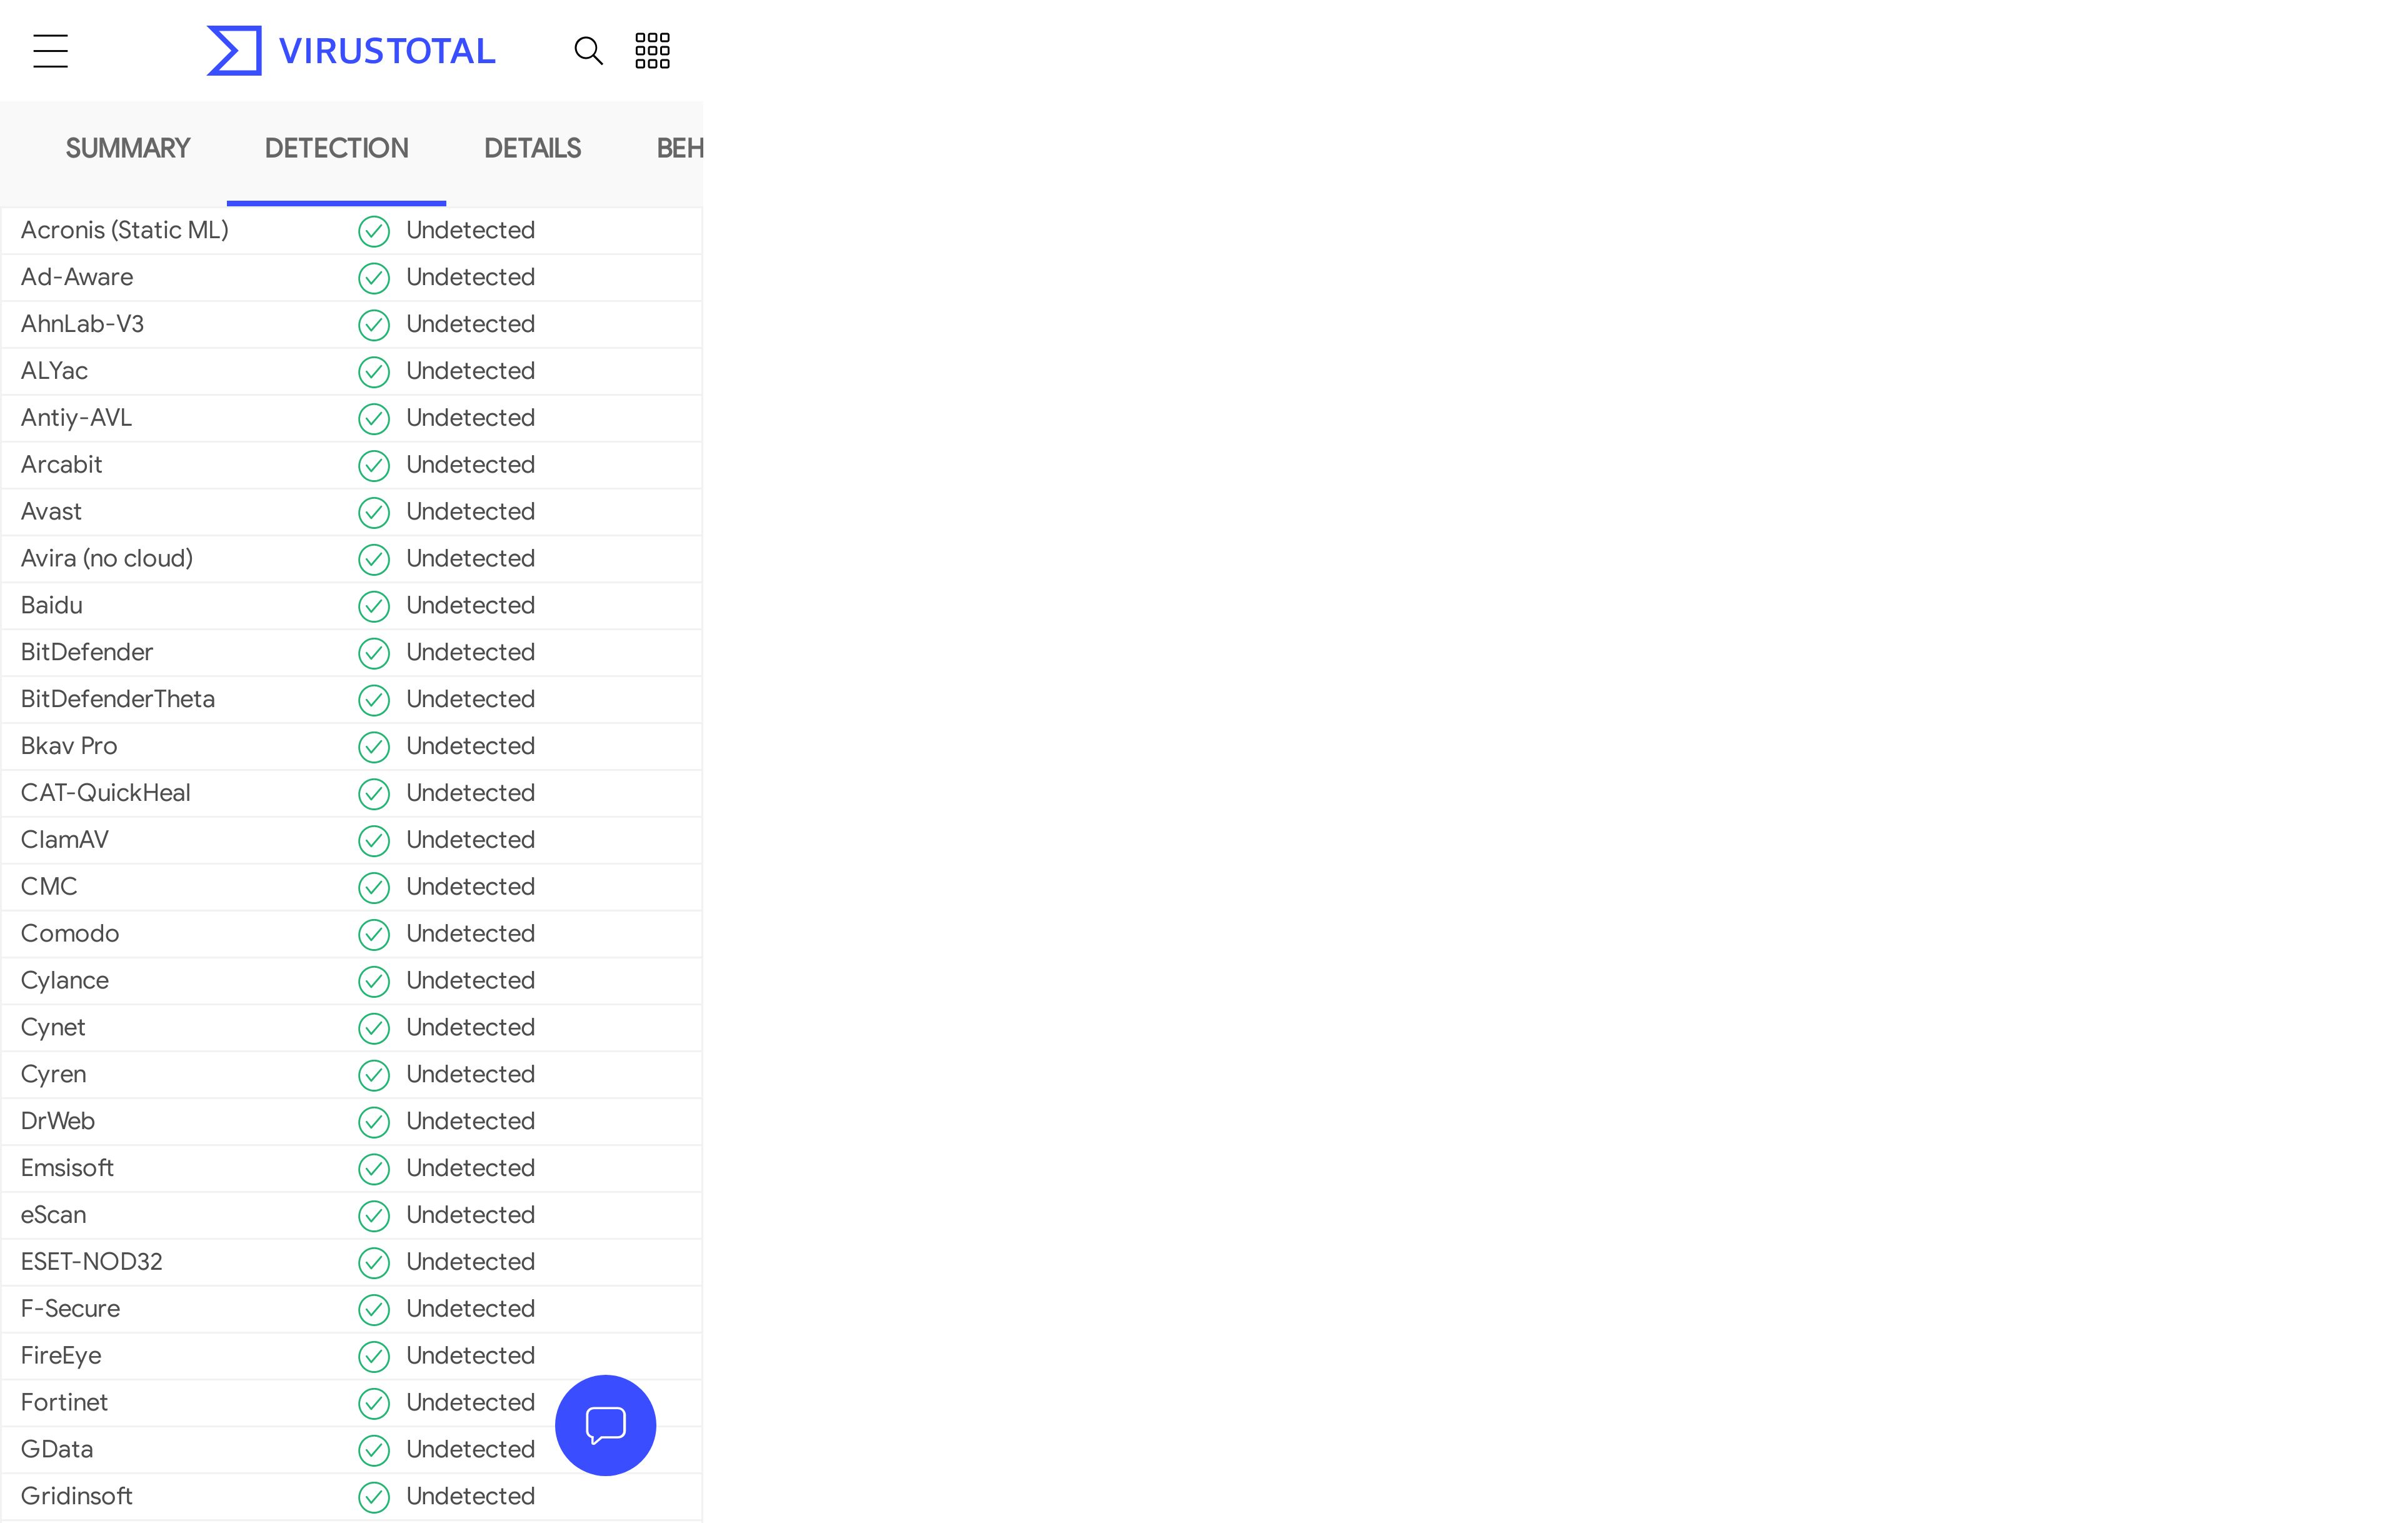2408x1523 pixels.
Task: Click the check icon beside Baidu
Action: (374, 606)
